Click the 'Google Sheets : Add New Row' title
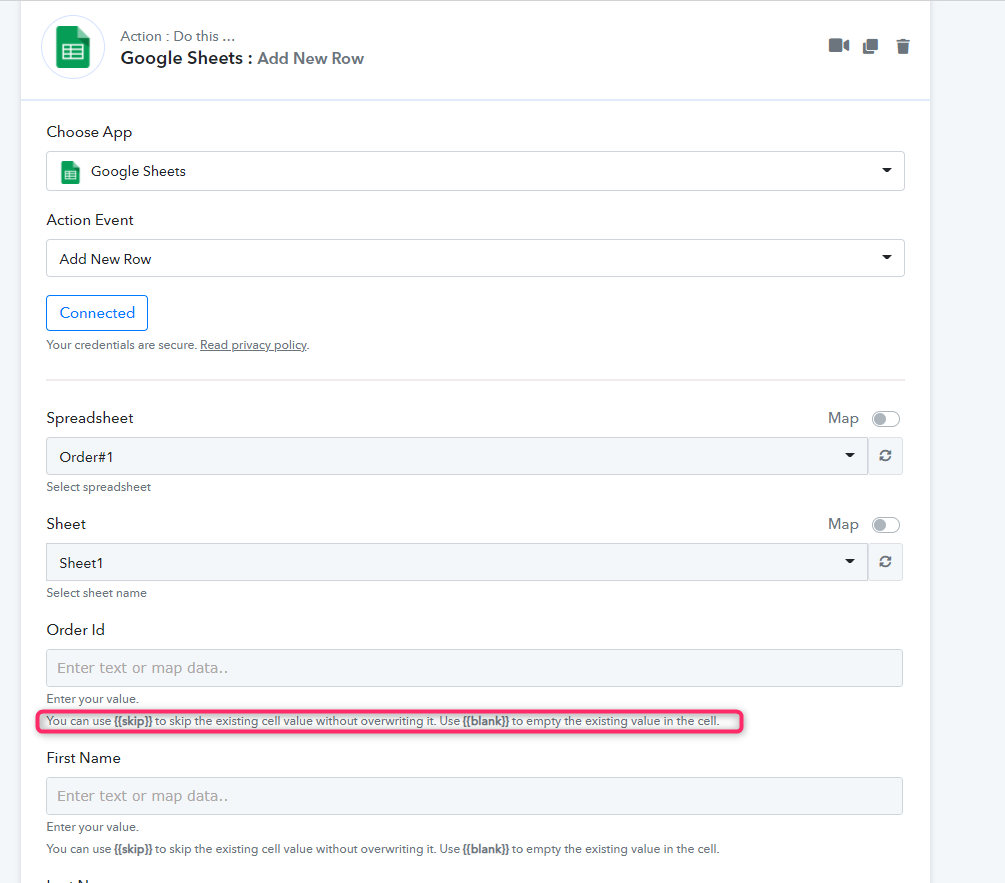Screen dimensions: 1005x883 point(242,58)
